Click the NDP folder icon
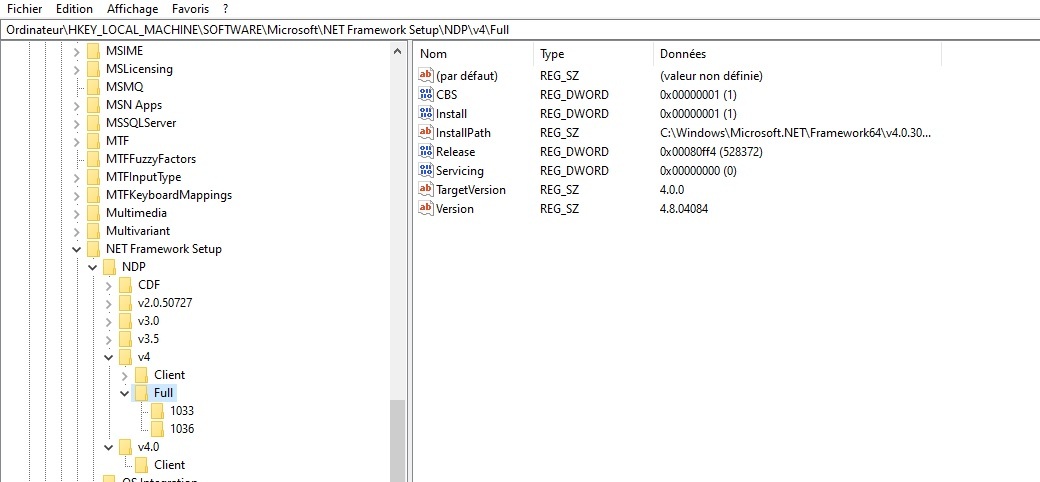1040x482 pixels. point(109,267)
